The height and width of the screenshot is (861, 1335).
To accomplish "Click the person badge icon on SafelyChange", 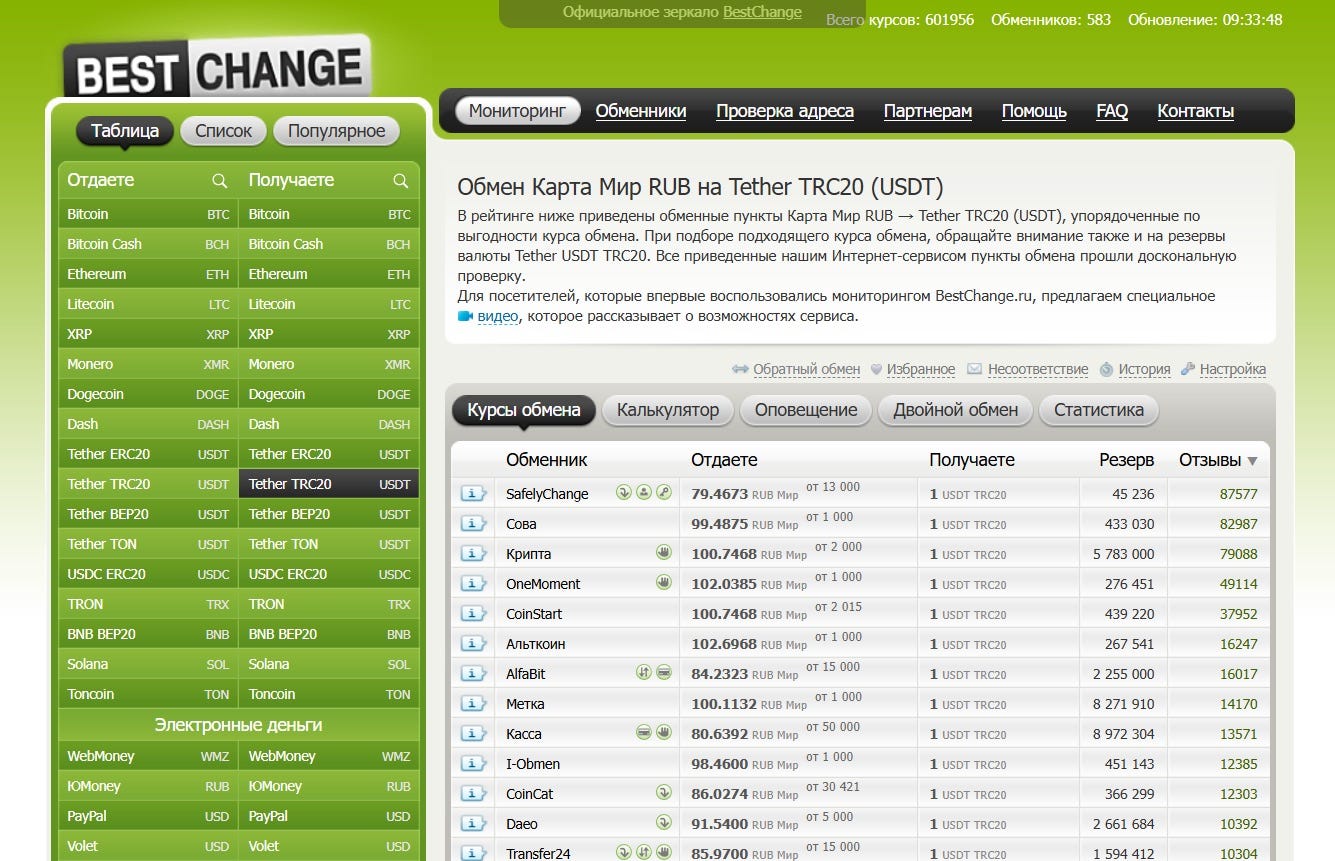I will [x=643, y=492].
